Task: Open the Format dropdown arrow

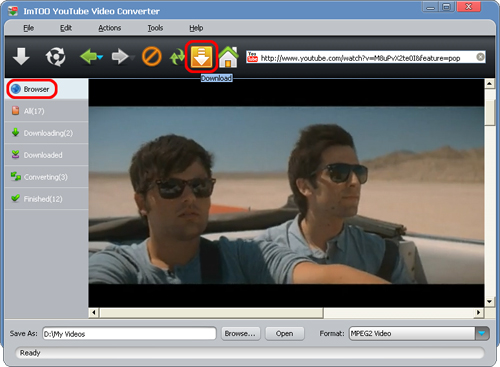Action: click(x=482, y=333)
